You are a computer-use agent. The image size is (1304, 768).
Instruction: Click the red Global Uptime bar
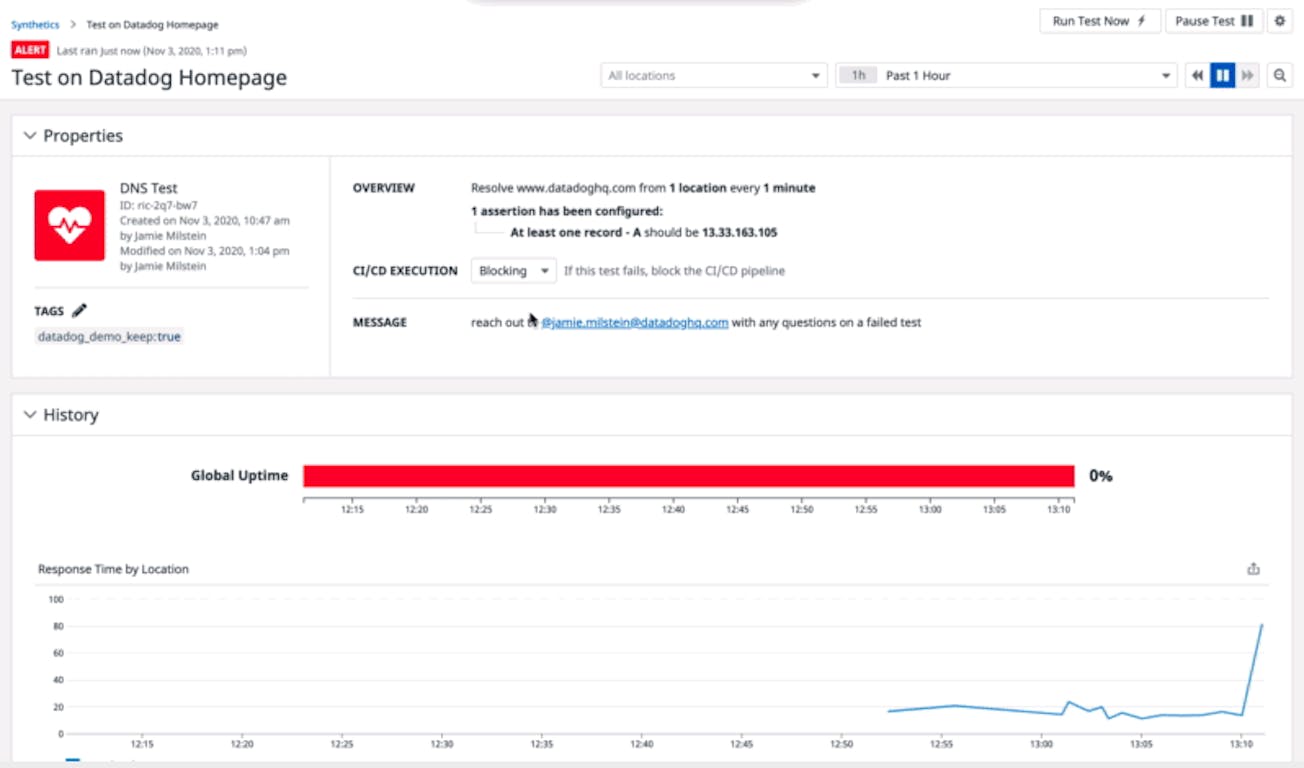(x=688, y=476)
